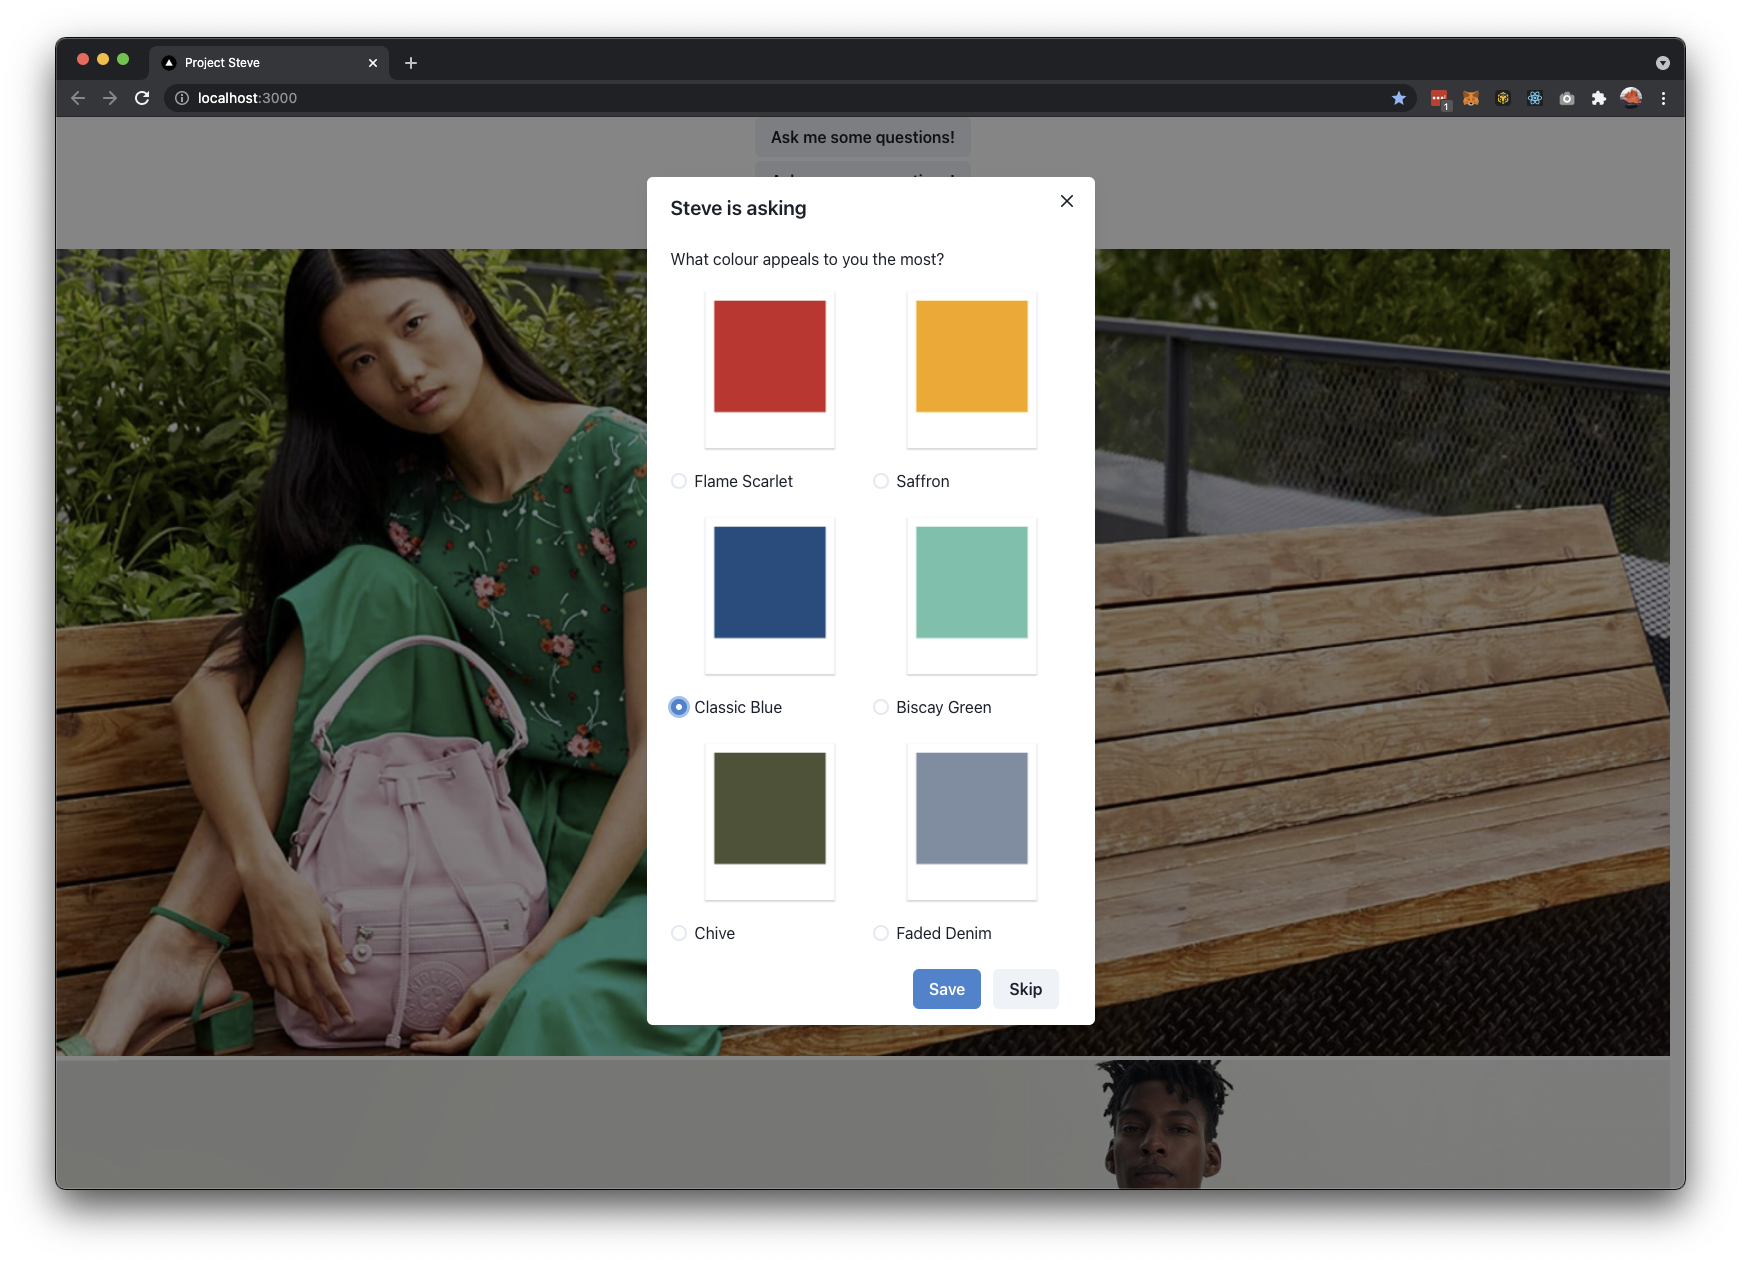Viewport: 1741px width, 1263px height.
Task: Open the yellow hexagon extension icon
Action: click(x=1503, y=98)
